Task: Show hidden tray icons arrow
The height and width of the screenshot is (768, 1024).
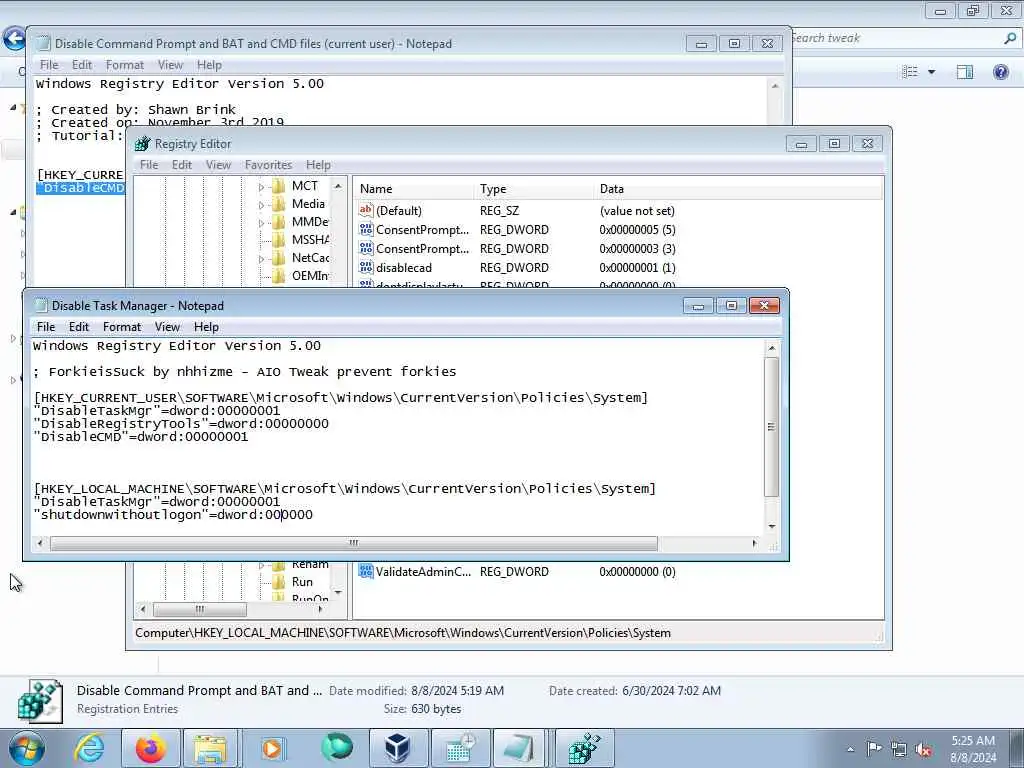Action: pos(850,749)
